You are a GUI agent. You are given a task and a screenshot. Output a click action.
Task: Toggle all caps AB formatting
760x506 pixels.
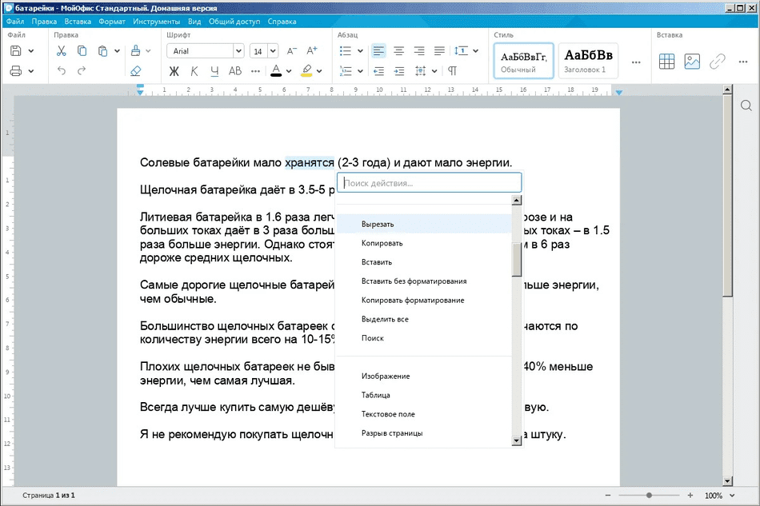point(235,71)
